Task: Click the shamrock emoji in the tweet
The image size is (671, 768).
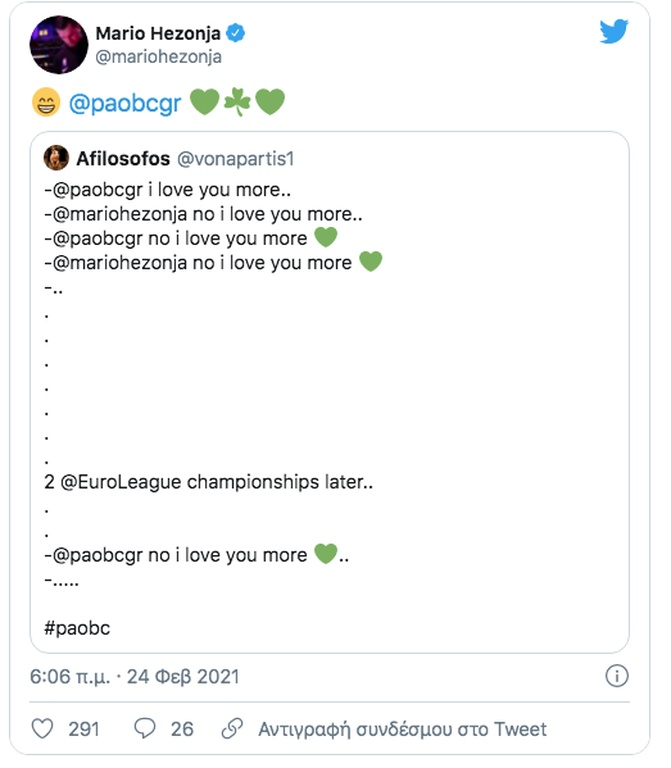Action: [x=237, y=102]
